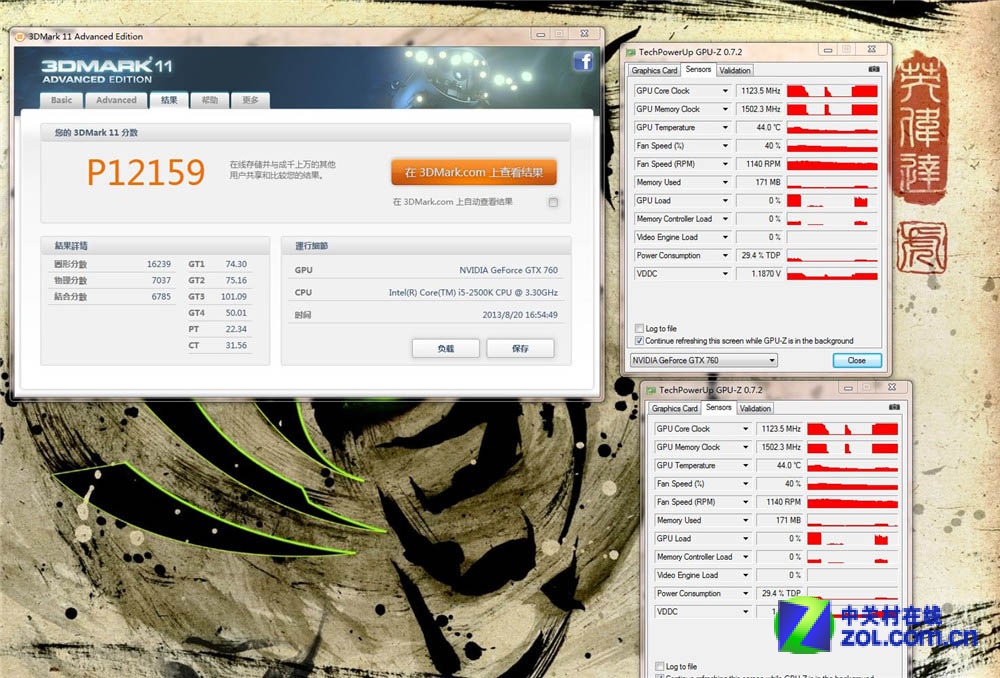Click the VDDC graph in upper GPU-Z
This screenshot has height=678, width=1000.
point(832,274)
